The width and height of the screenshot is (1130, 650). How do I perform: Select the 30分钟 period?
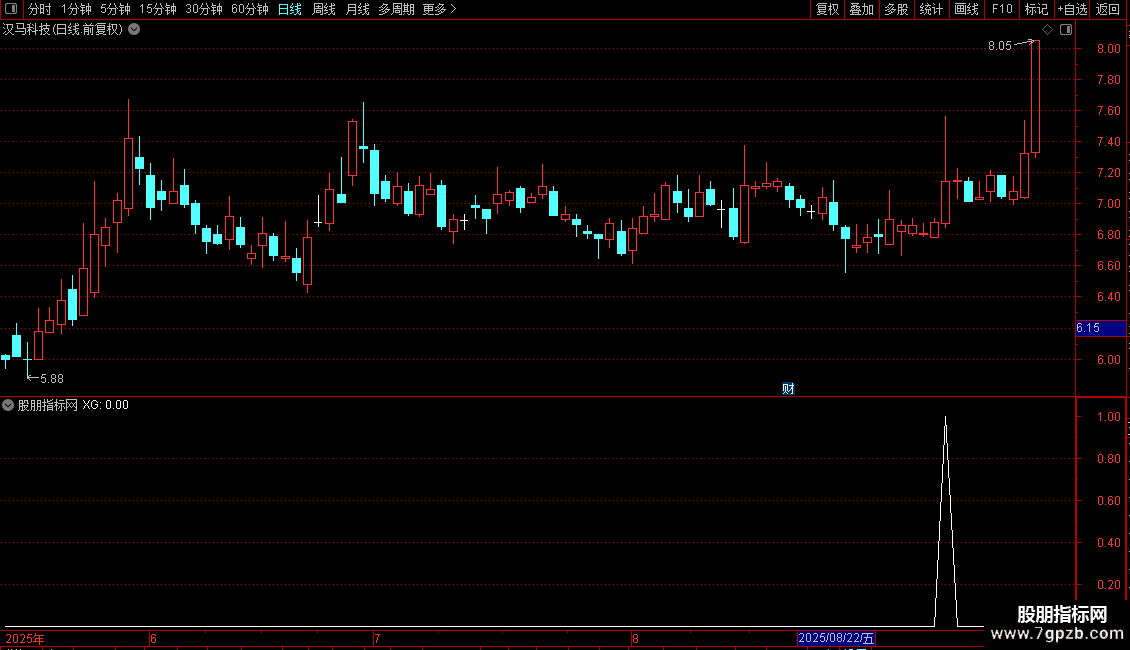pyautogui.click(x=204, y=9)
